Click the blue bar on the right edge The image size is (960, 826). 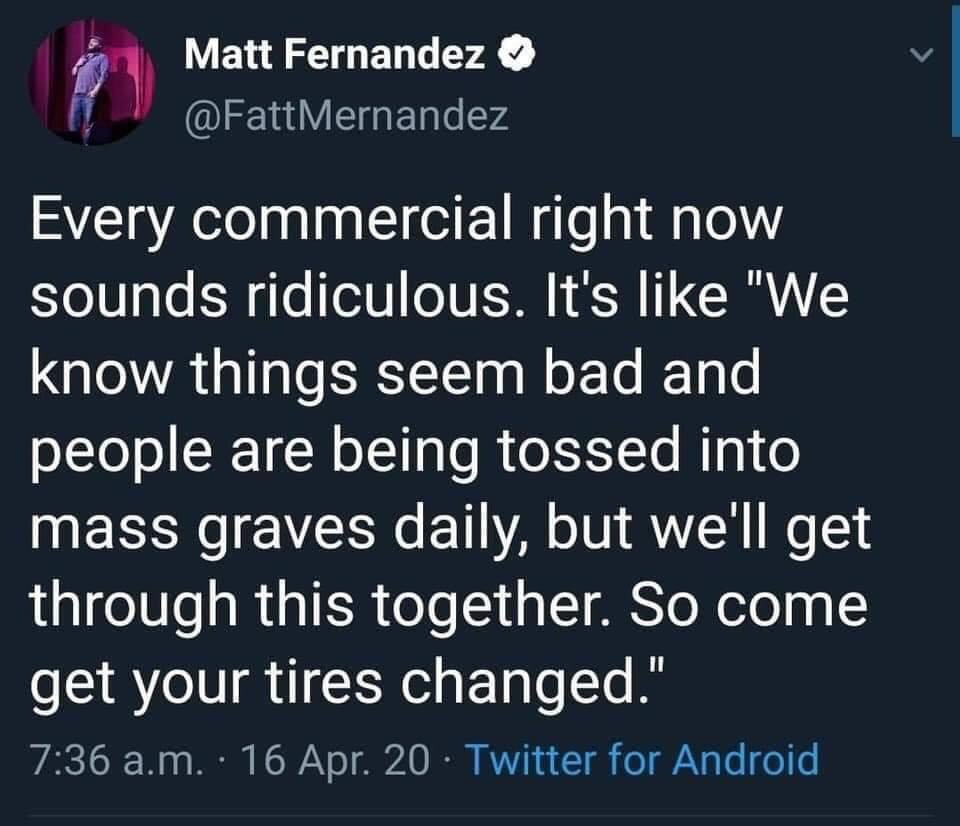(x=956, y=67)
